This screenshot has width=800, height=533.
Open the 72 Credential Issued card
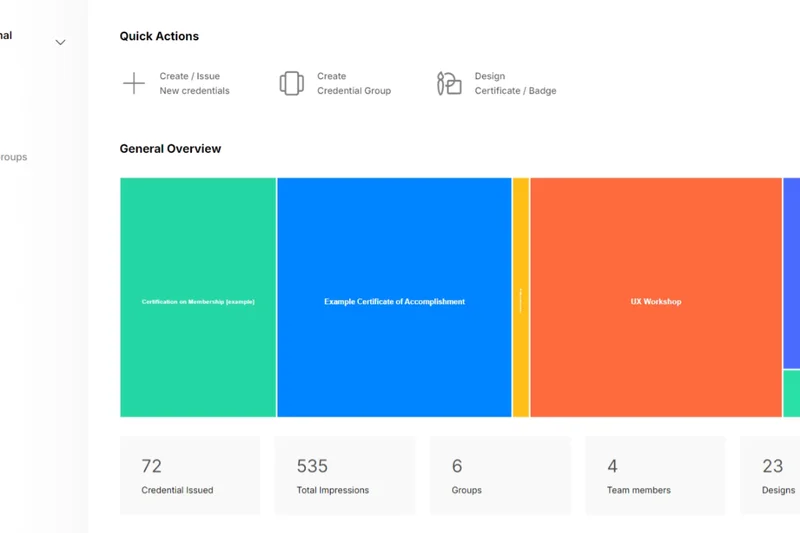tap(190, 475)
